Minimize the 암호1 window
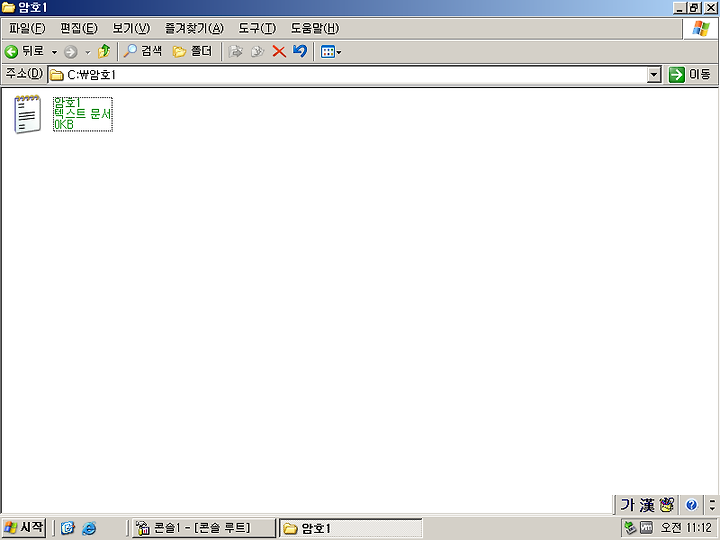Image resolution: width=720 pixels, height=540 pixels. [x=680, y=8]
